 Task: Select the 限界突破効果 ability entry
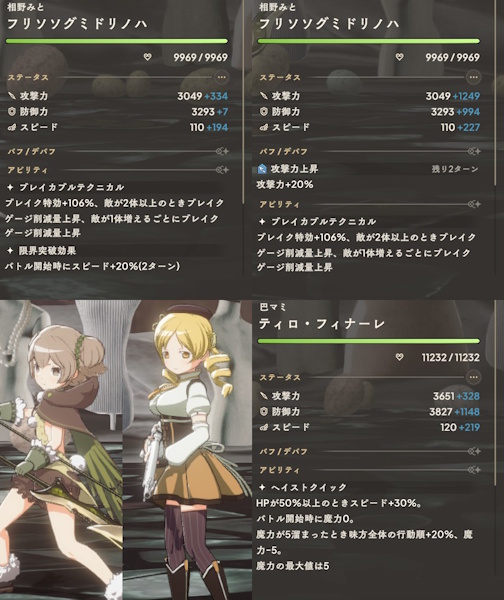[41, 251]
